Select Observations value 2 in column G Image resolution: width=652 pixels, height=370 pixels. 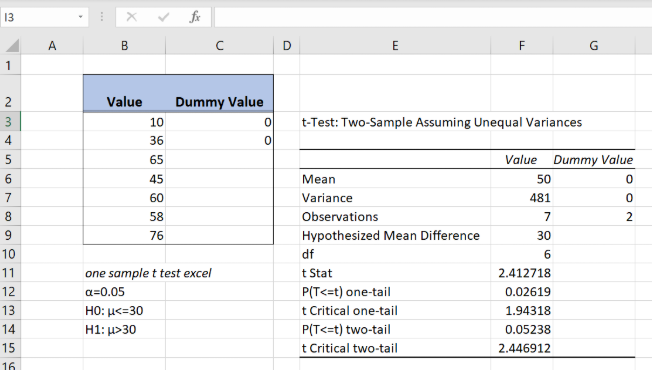pyautogui.click(x=594, y=216)
